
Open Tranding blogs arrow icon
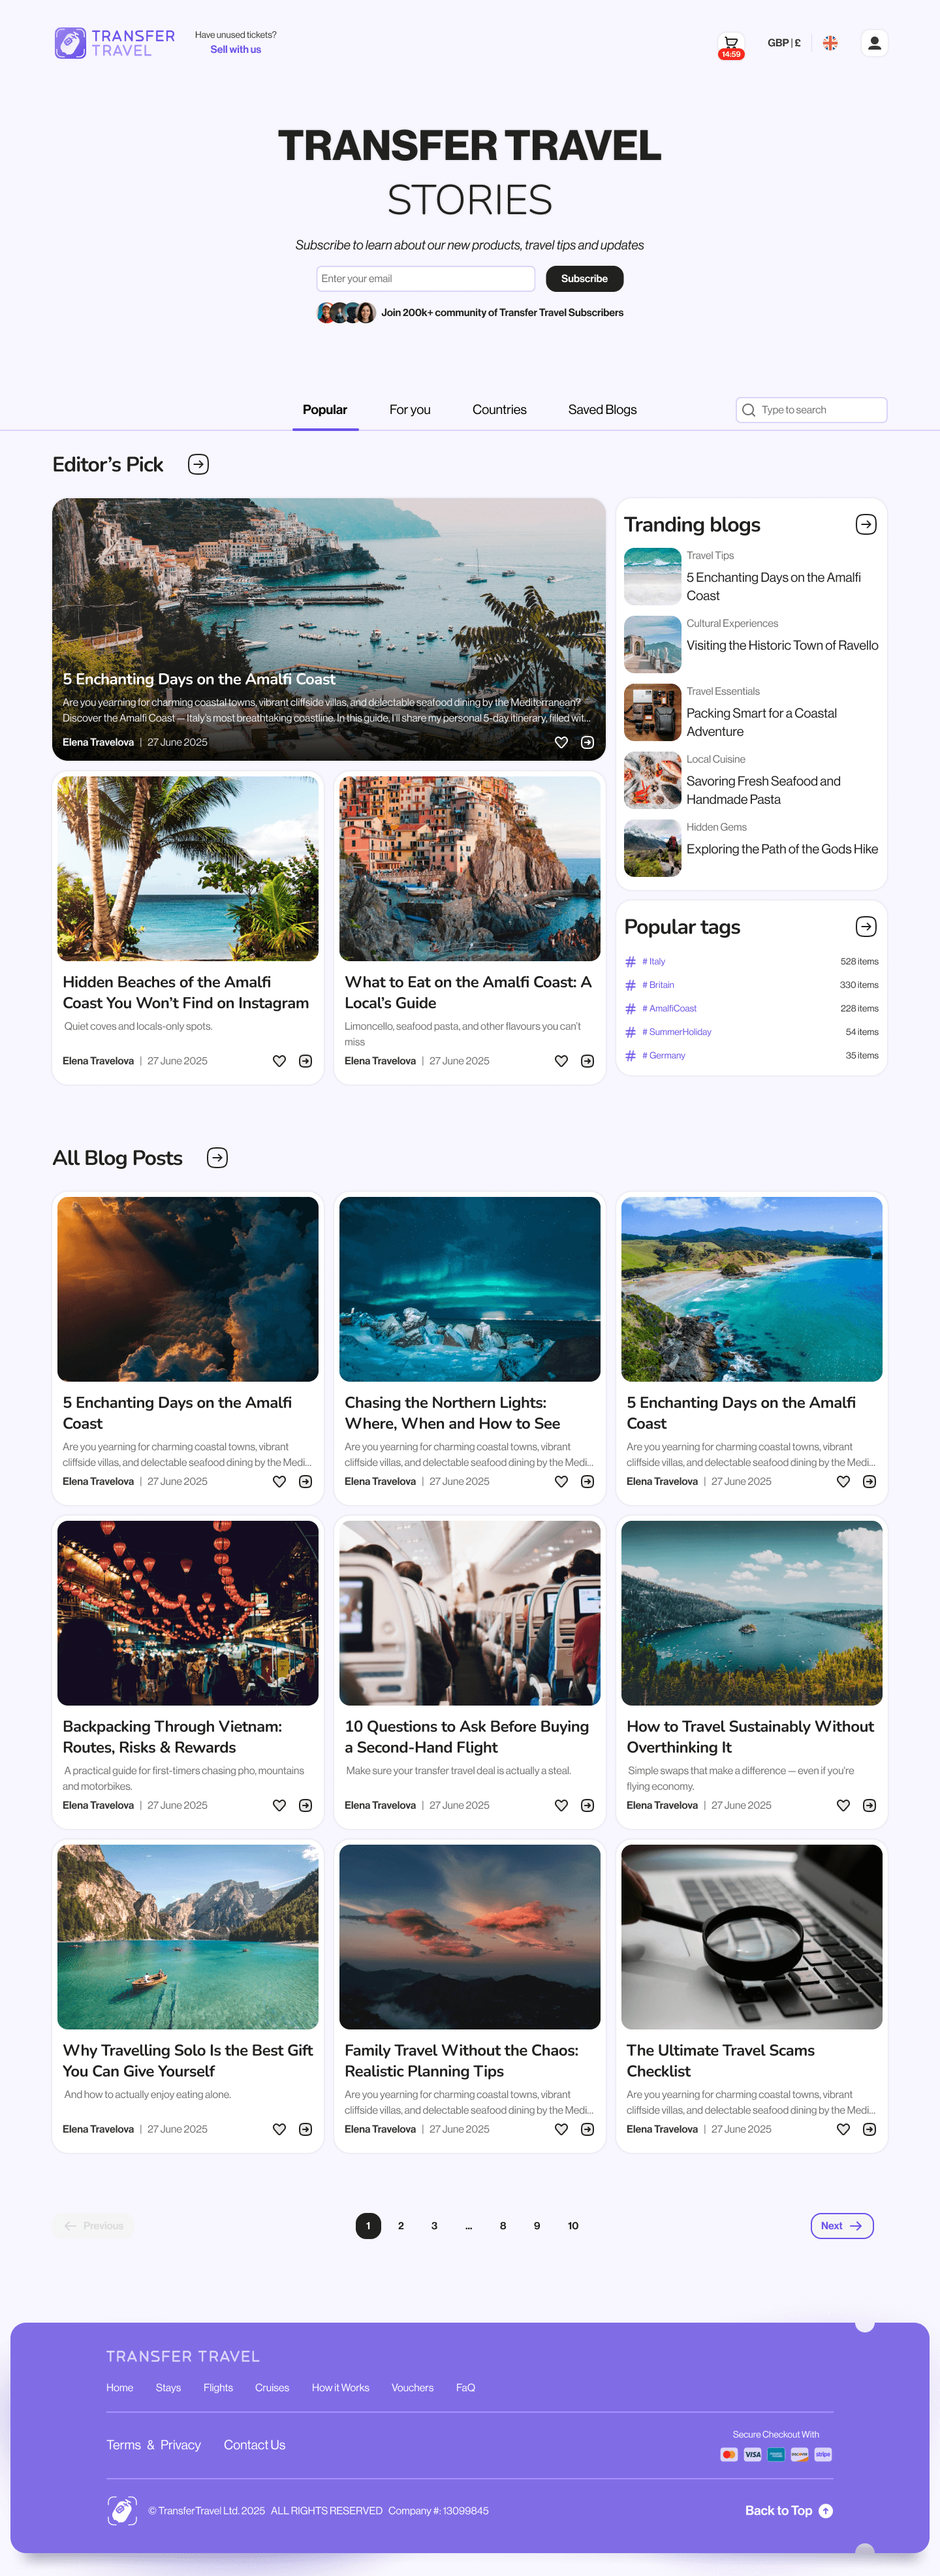pos(866,524)
